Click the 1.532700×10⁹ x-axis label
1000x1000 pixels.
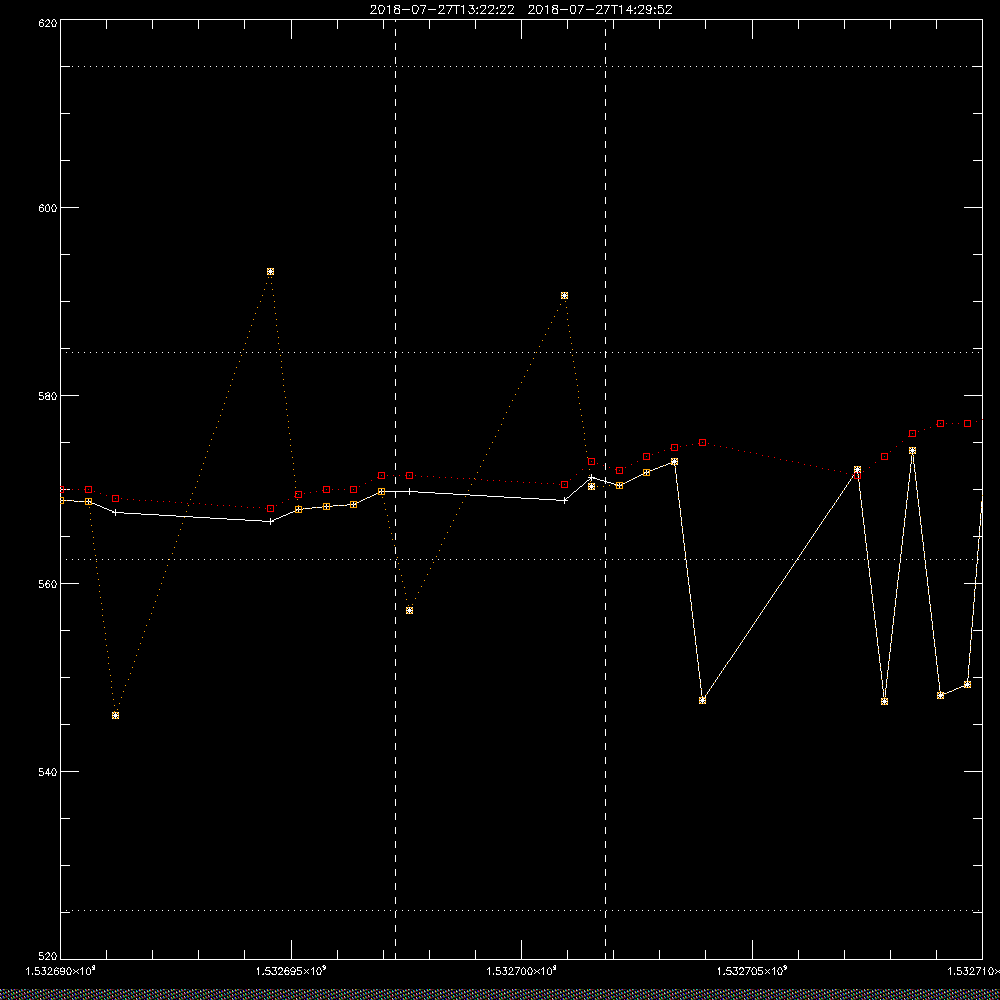[x=522, y=971]
